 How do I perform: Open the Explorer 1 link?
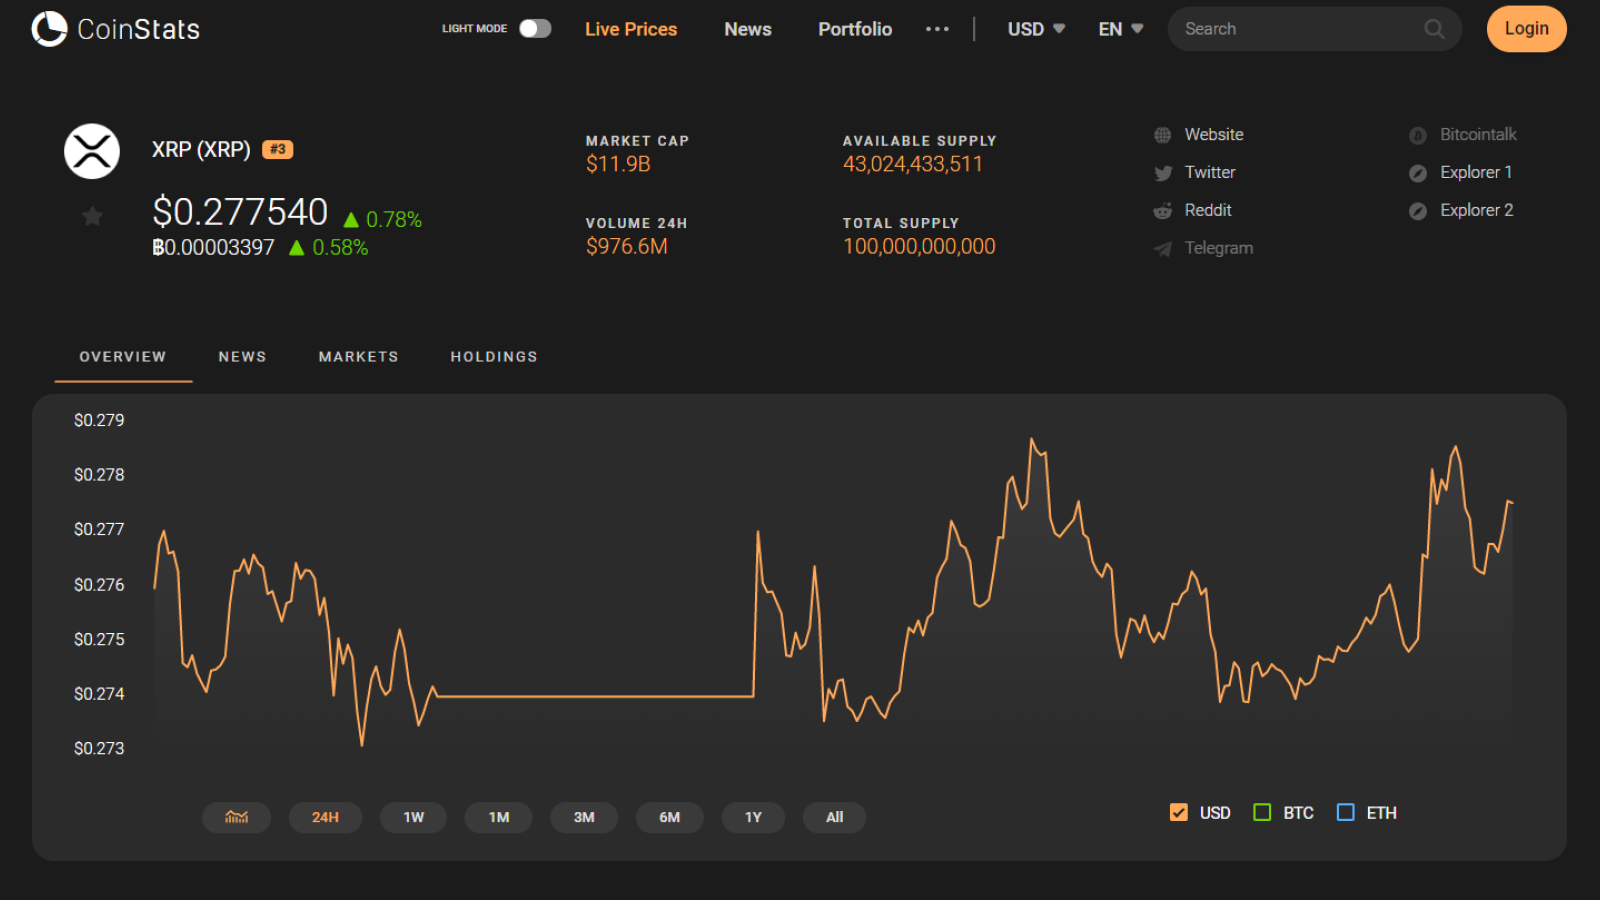click(1476, 173)
